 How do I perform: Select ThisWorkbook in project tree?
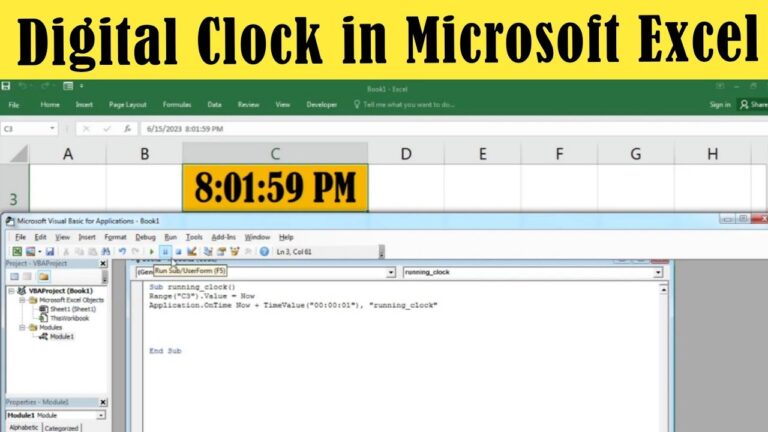70,318
